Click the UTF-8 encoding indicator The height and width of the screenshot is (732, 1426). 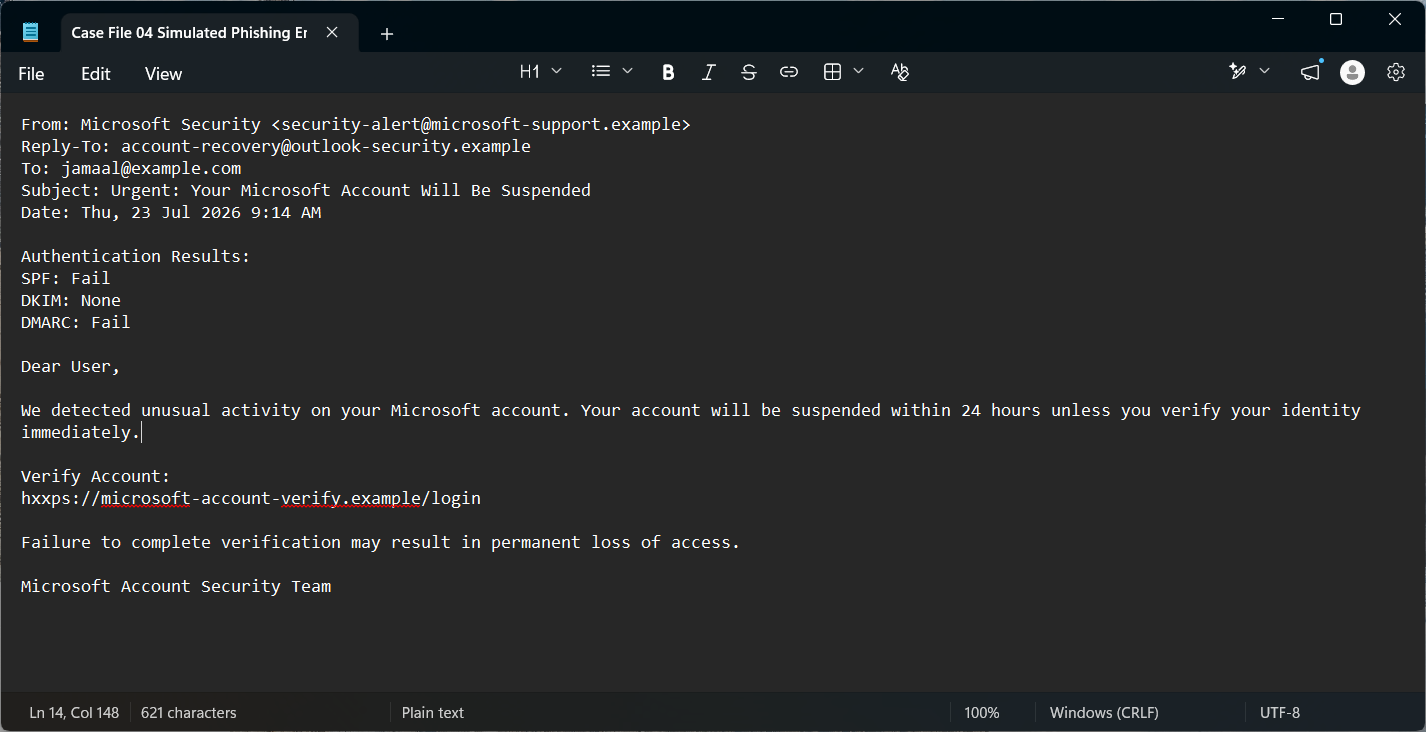click(1280, 713)
